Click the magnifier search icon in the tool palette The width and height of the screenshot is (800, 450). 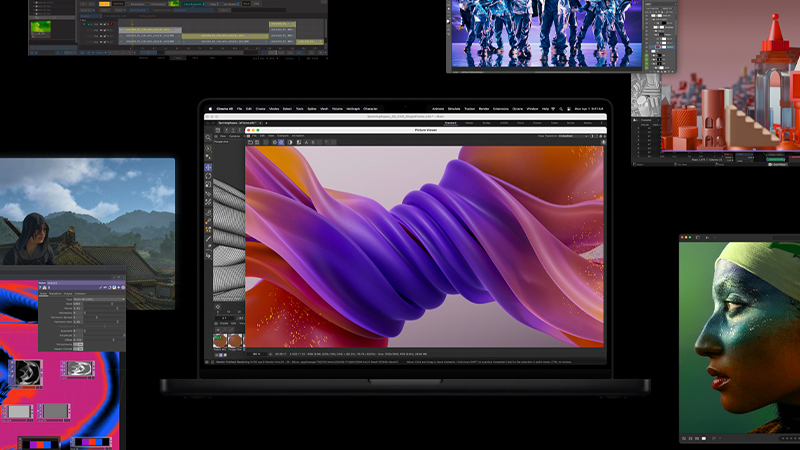click(208, 137)
